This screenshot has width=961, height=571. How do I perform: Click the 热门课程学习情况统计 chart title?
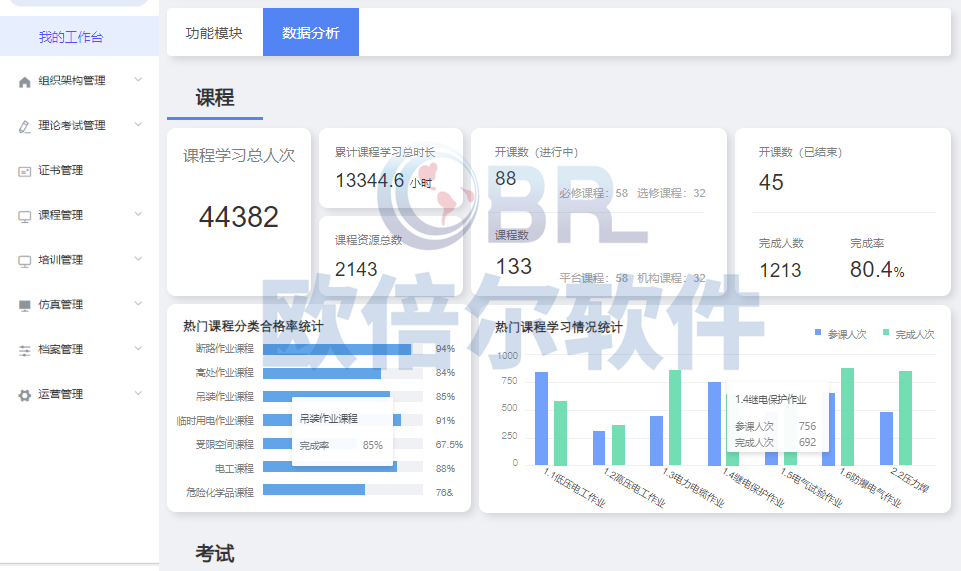click(558, 327)
